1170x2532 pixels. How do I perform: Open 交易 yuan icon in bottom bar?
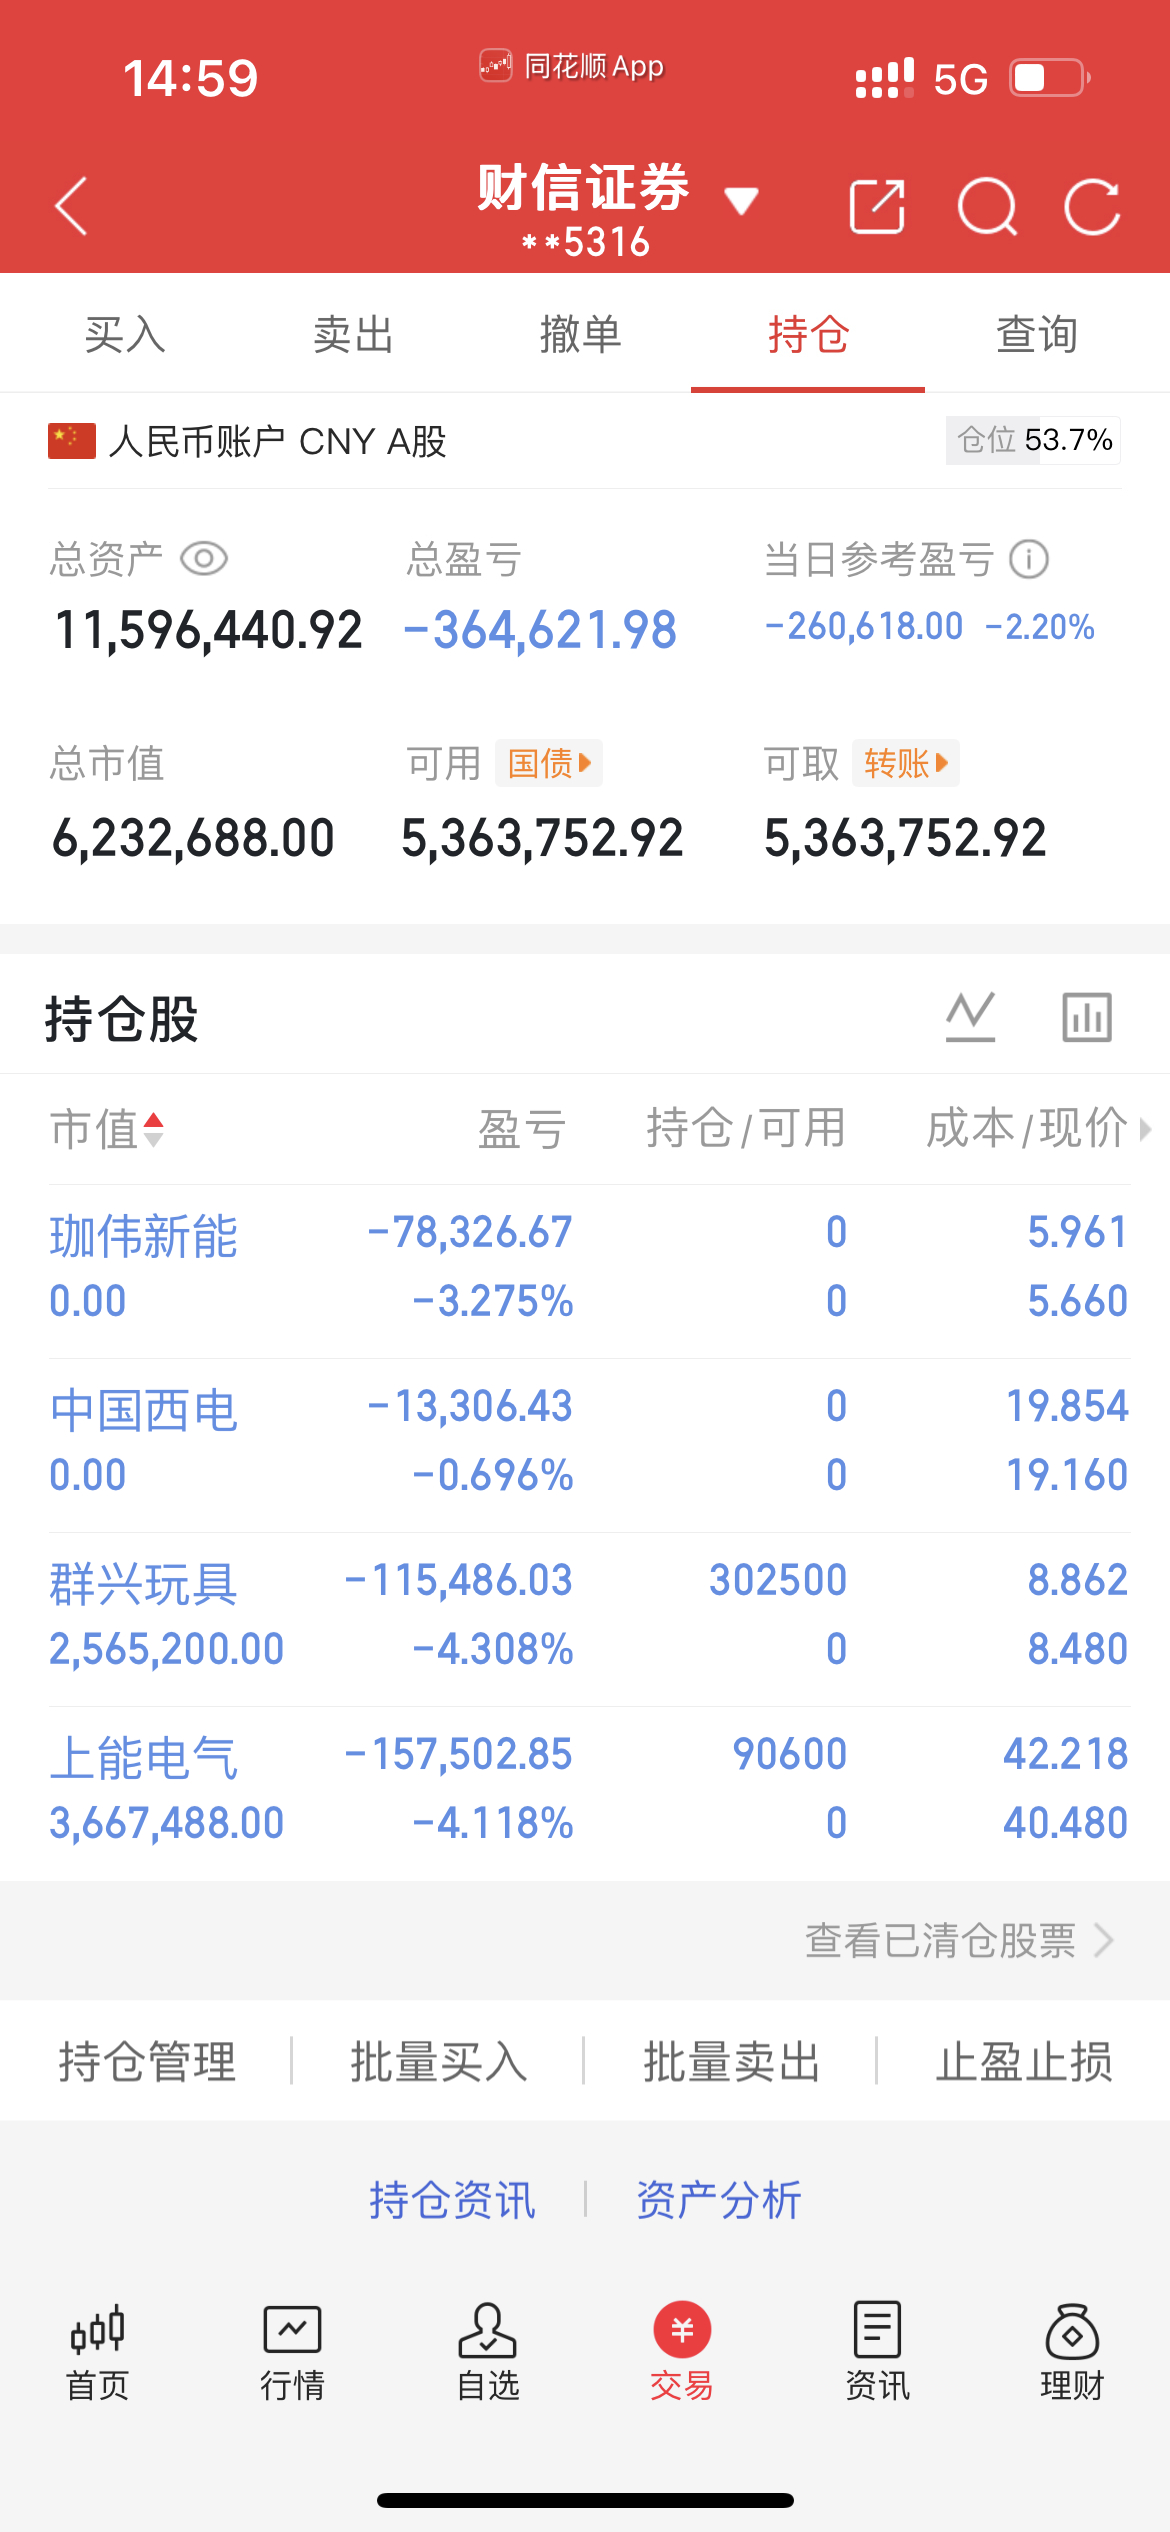tap(682, 2330)
